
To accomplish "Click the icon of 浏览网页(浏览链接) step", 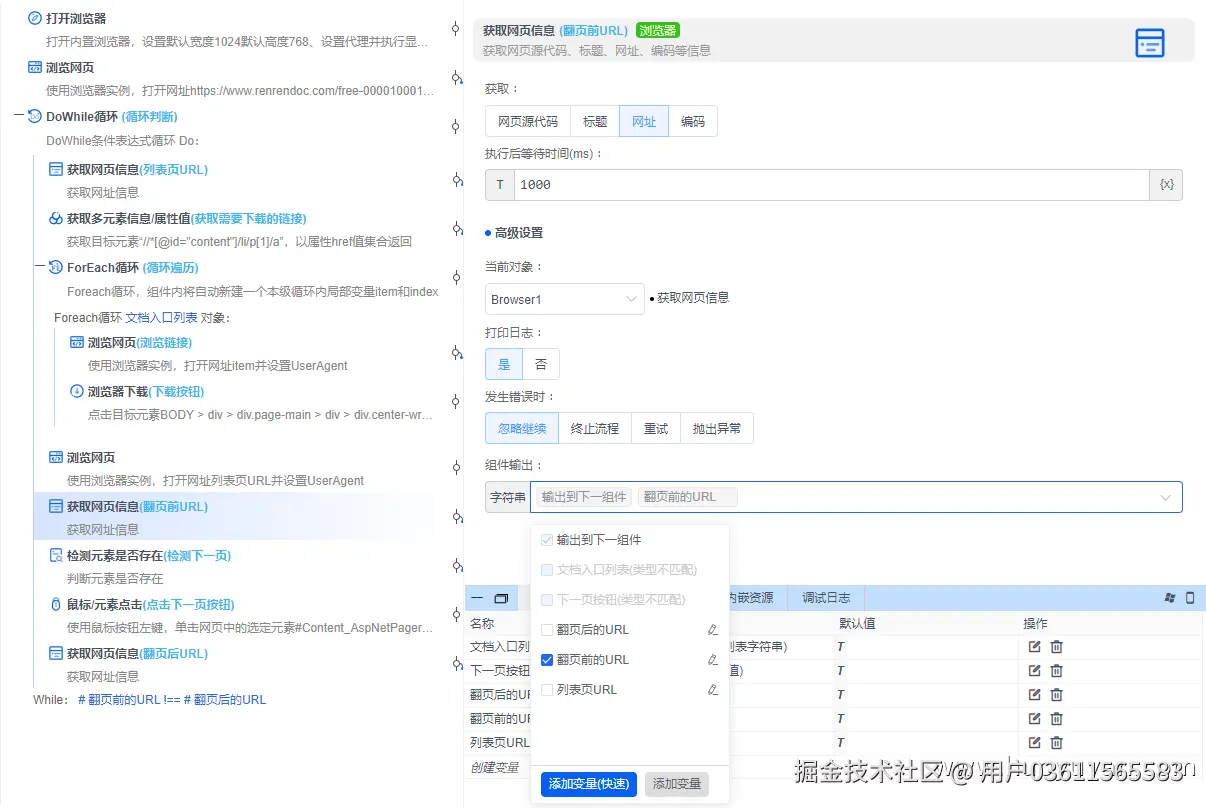I will click(77, 342).
